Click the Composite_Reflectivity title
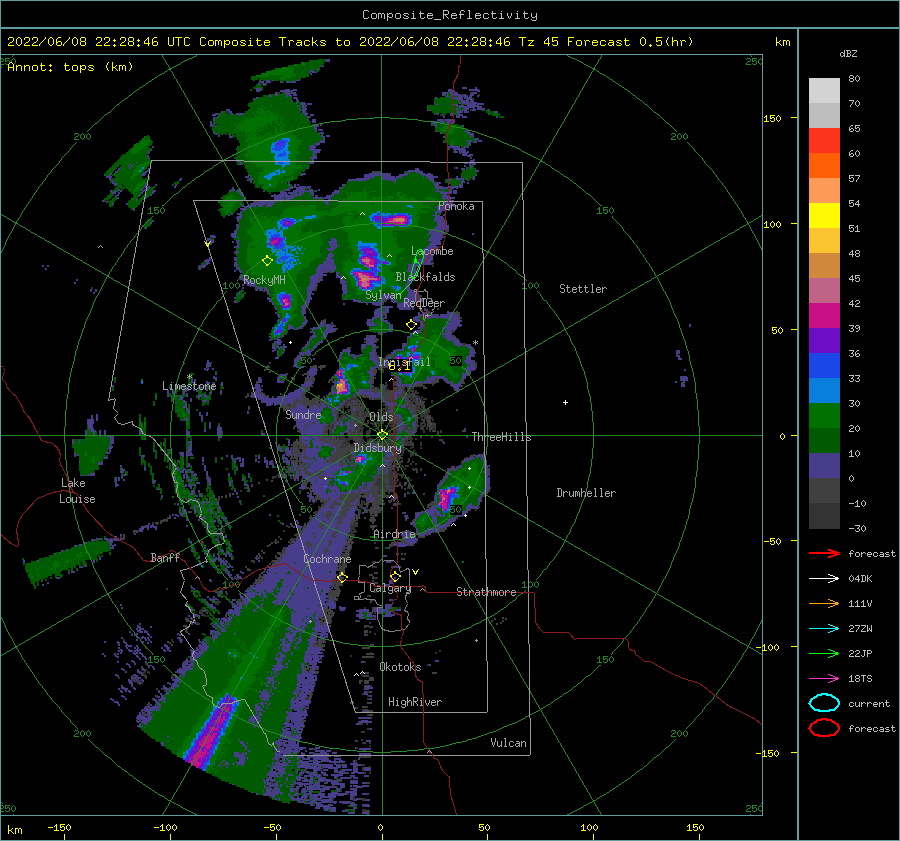 [x=450, y=15]
